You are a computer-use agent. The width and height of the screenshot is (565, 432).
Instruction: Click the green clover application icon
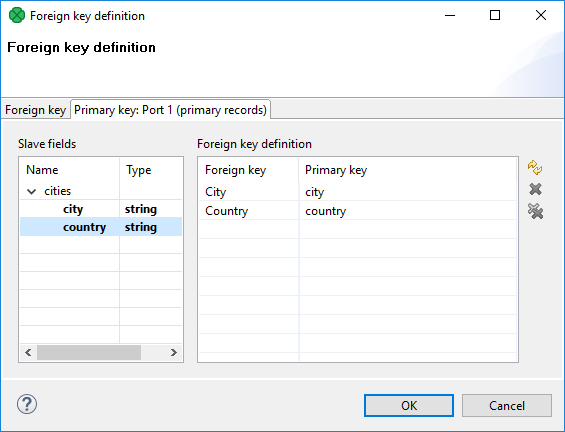[x=17, y=15]
